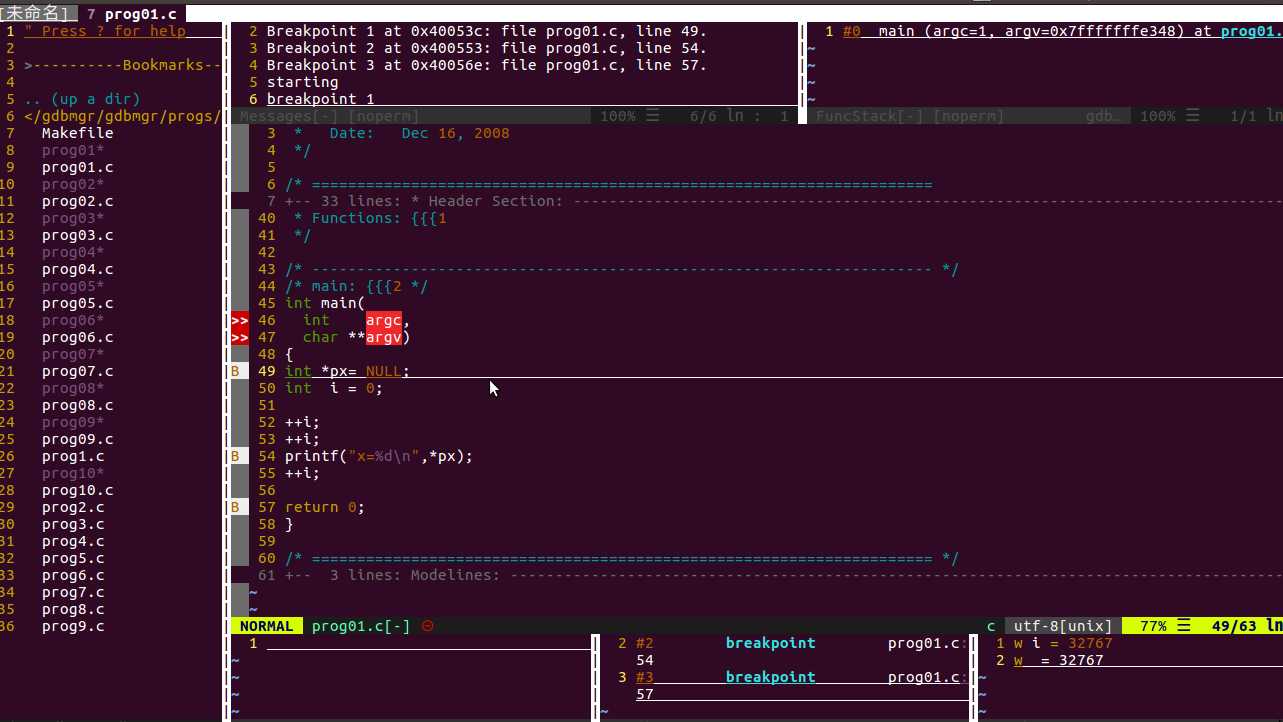Toggle the Bookmarks section in file tree
Screen dimensions: 1283x722
pos(121,65)
